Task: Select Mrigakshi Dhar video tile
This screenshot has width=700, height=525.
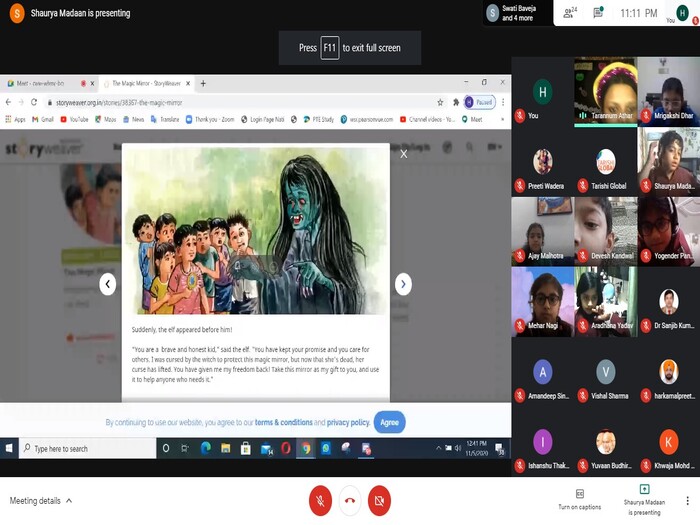Action: pyautogui.click(x=669, y=92)
